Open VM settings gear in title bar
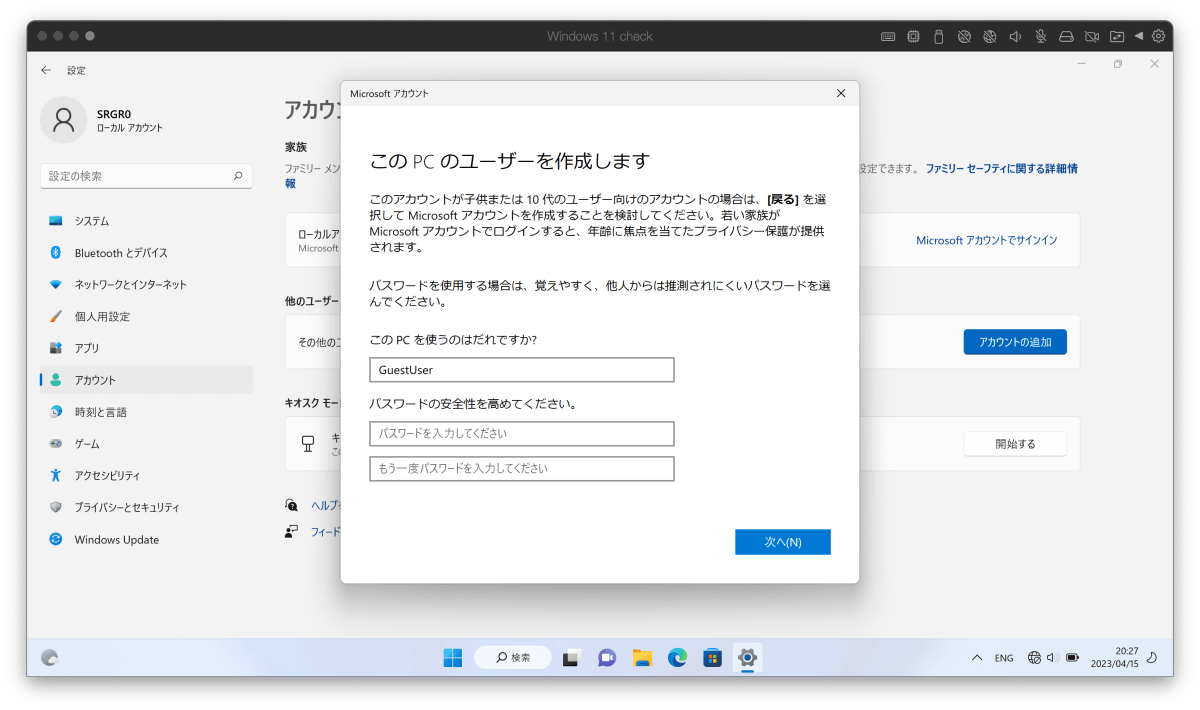The height and width of the screenshot is (710, 1200). point(1158,36)
